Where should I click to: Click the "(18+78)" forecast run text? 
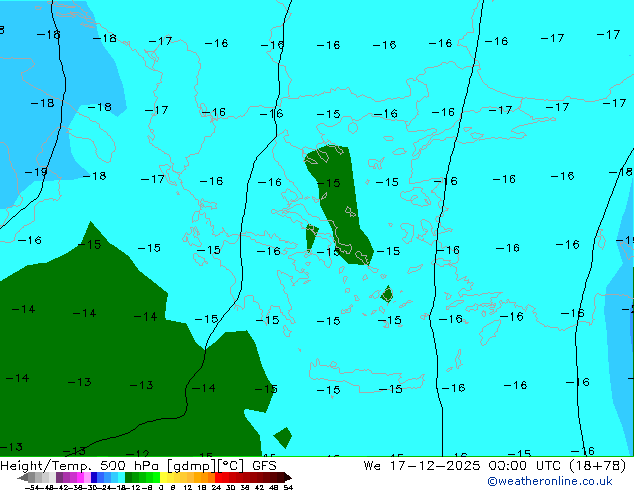pyautogui.click(x=598, y=466)
